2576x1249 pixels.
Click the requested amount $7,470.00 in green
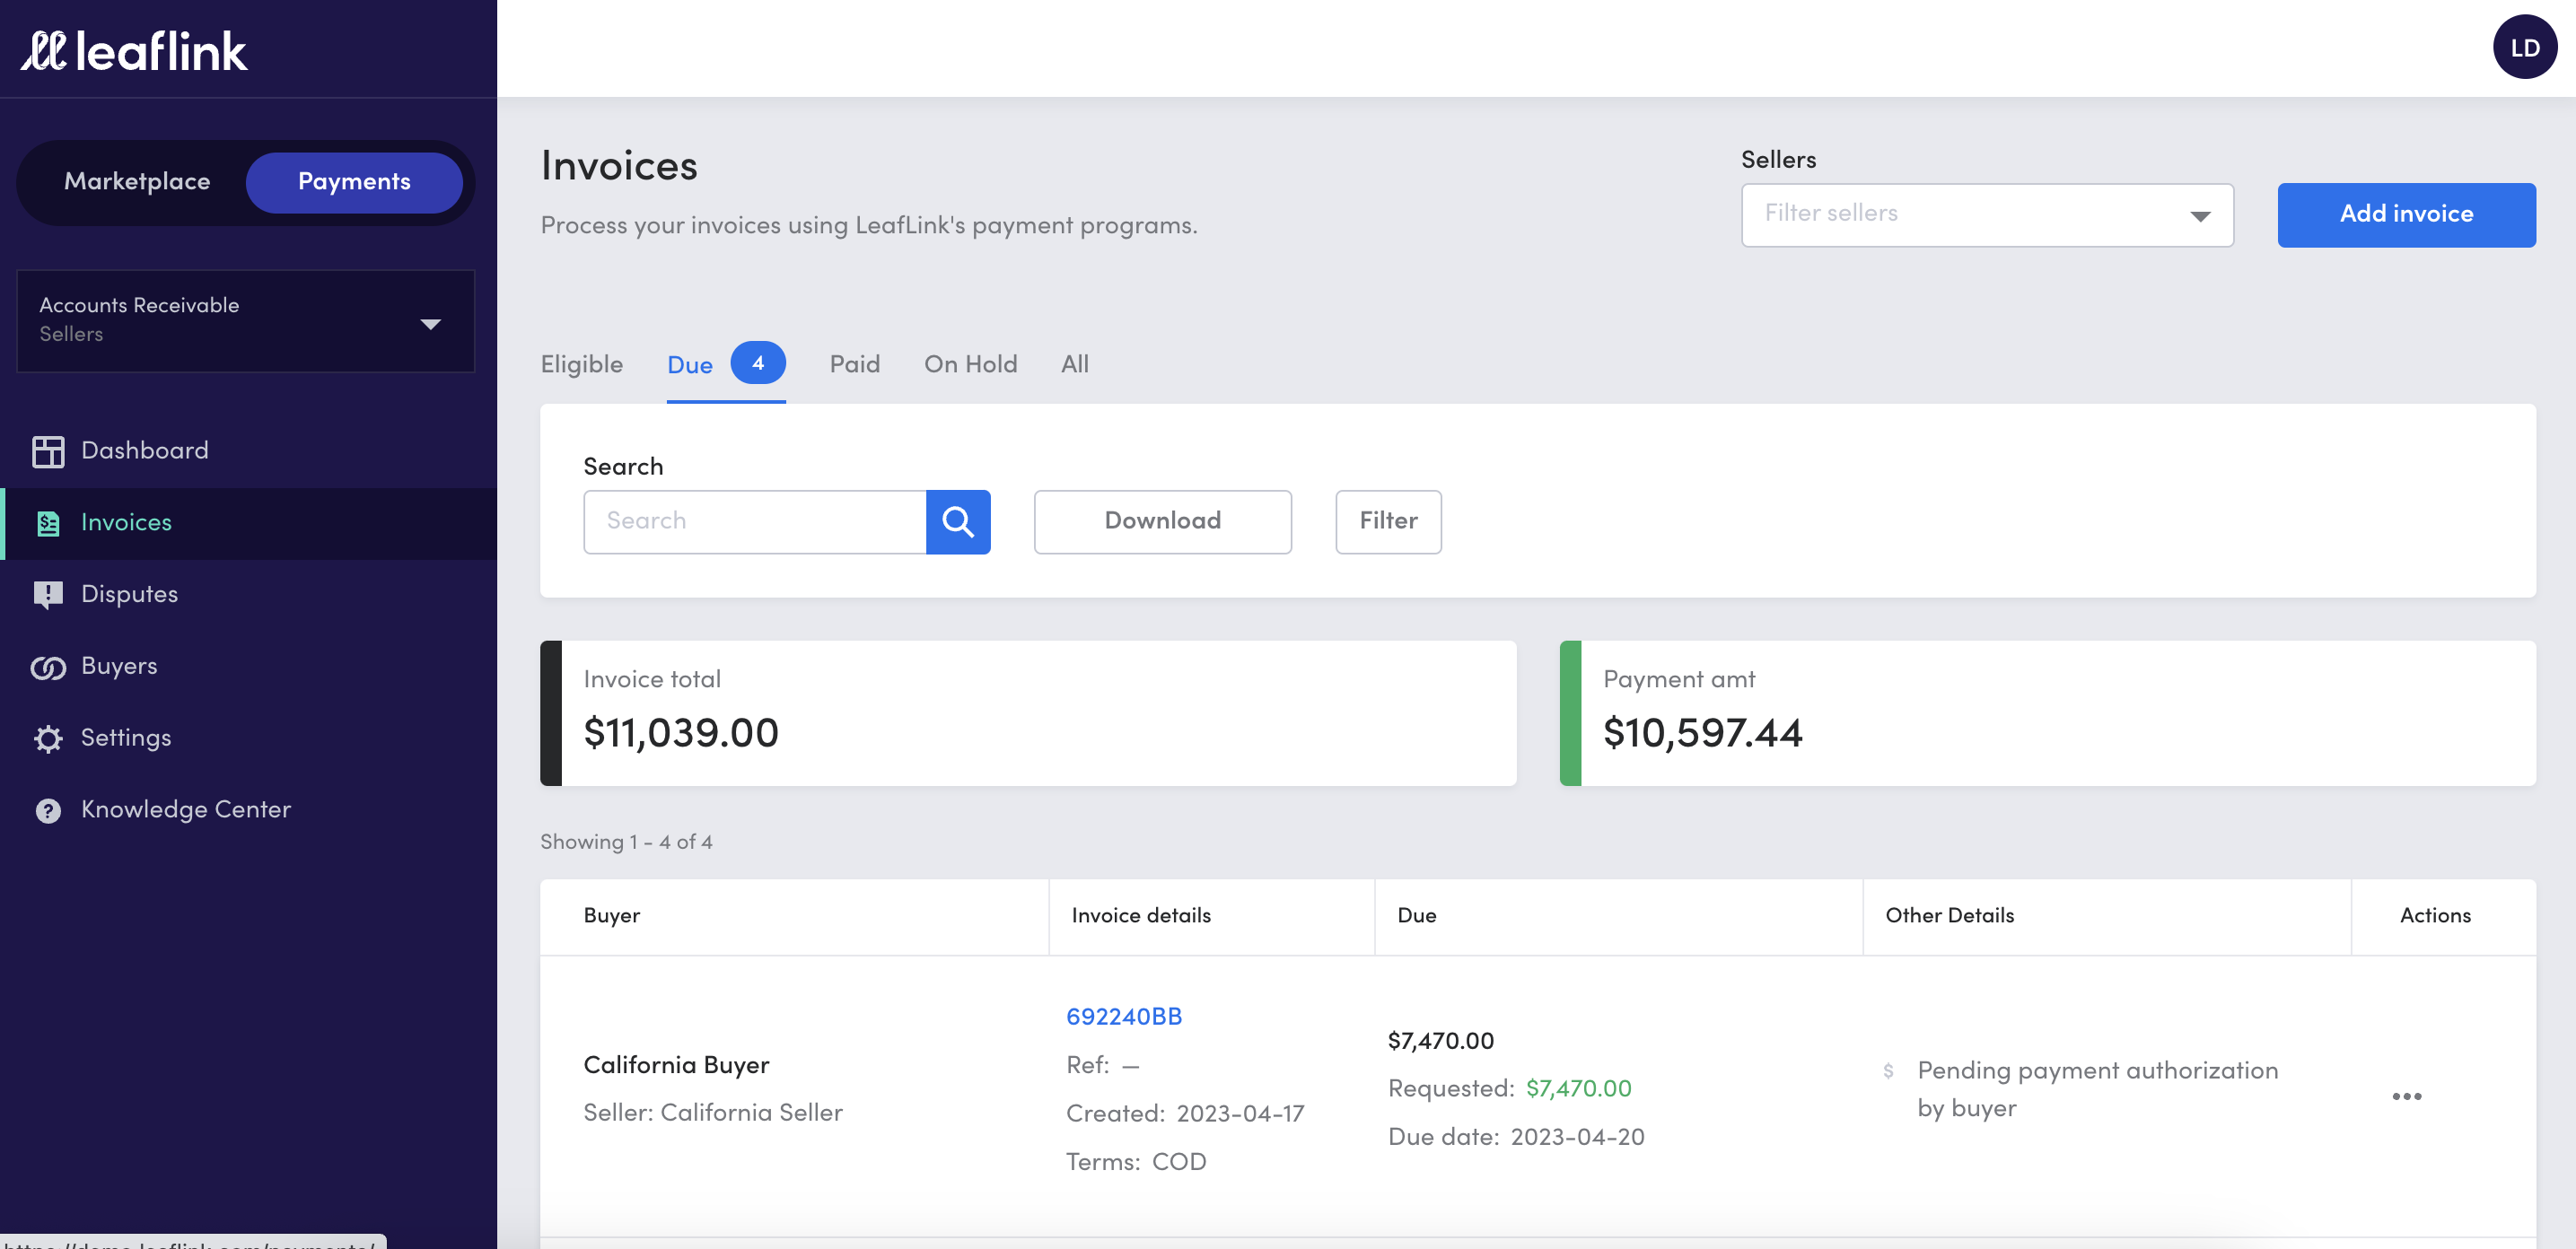click(1578, 1089)
